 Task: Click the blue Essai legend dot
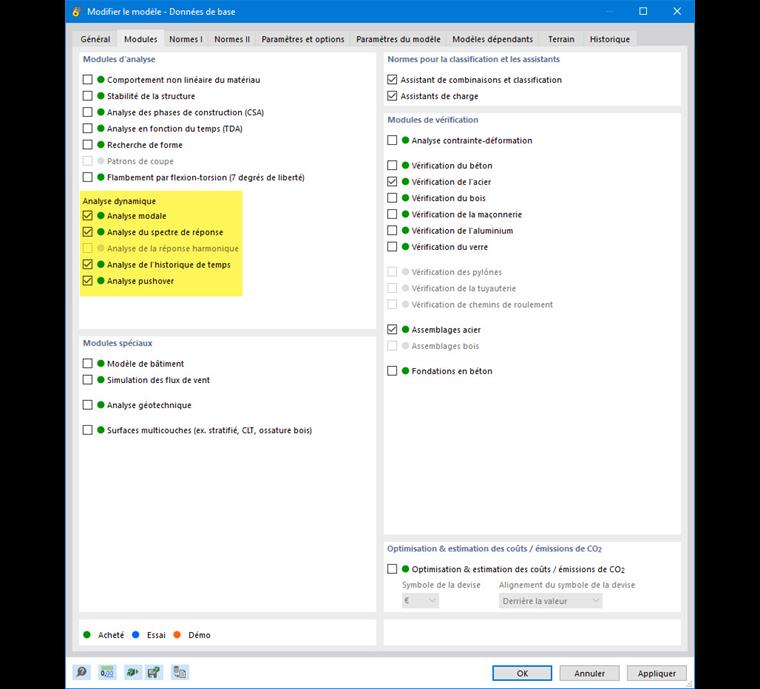(x=136, y=635)
